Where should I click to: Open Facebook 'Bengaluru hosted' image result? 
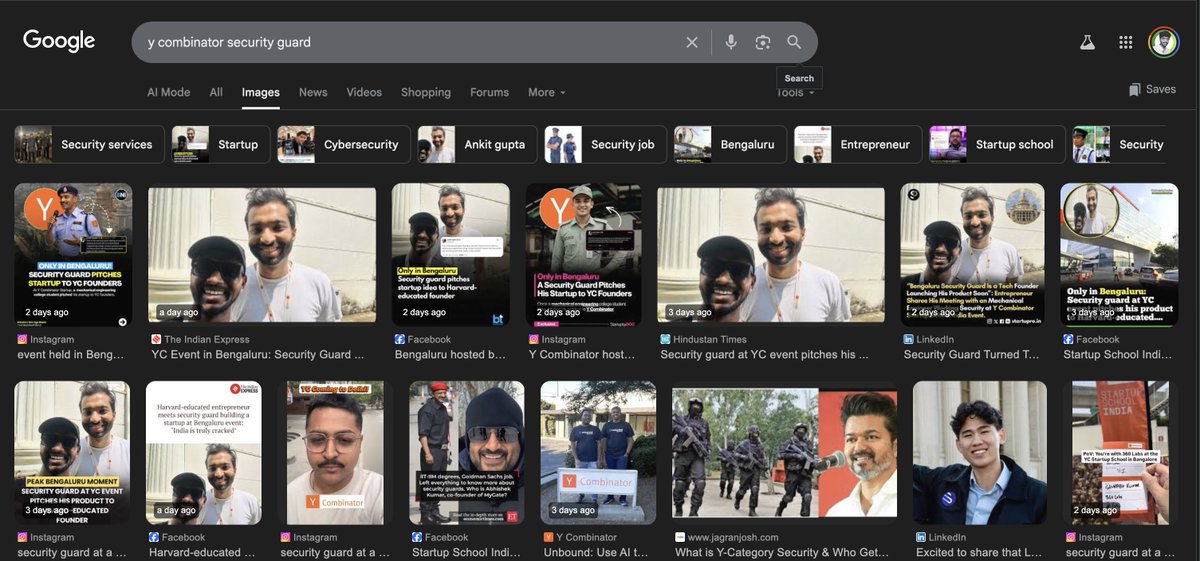452,254
